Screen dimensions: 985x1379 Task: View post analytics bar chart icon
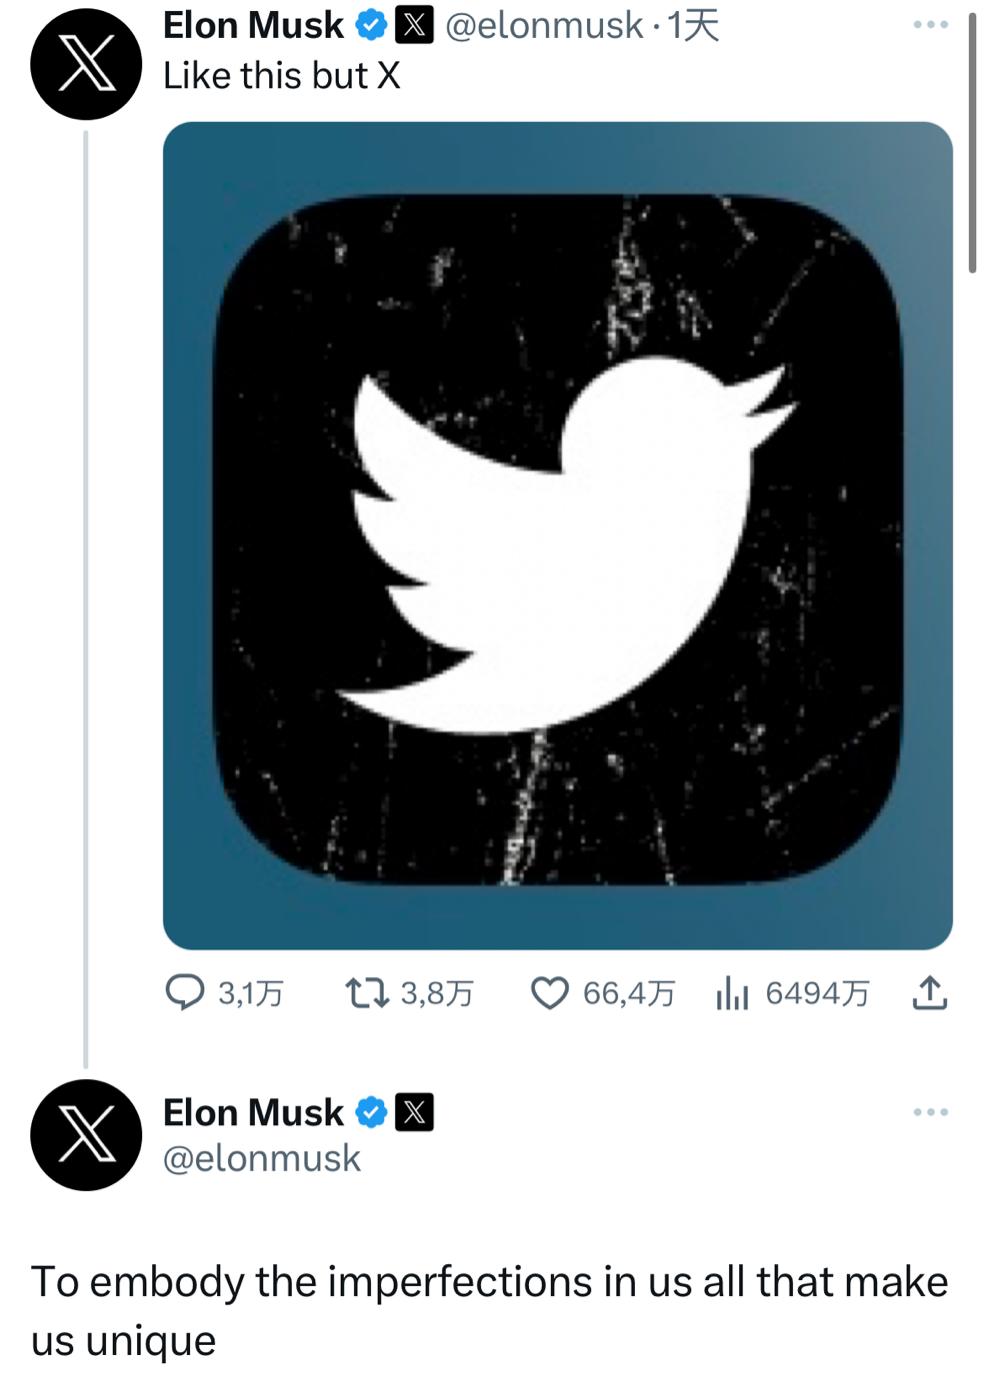pyautogui.click(x=732, y=993)
